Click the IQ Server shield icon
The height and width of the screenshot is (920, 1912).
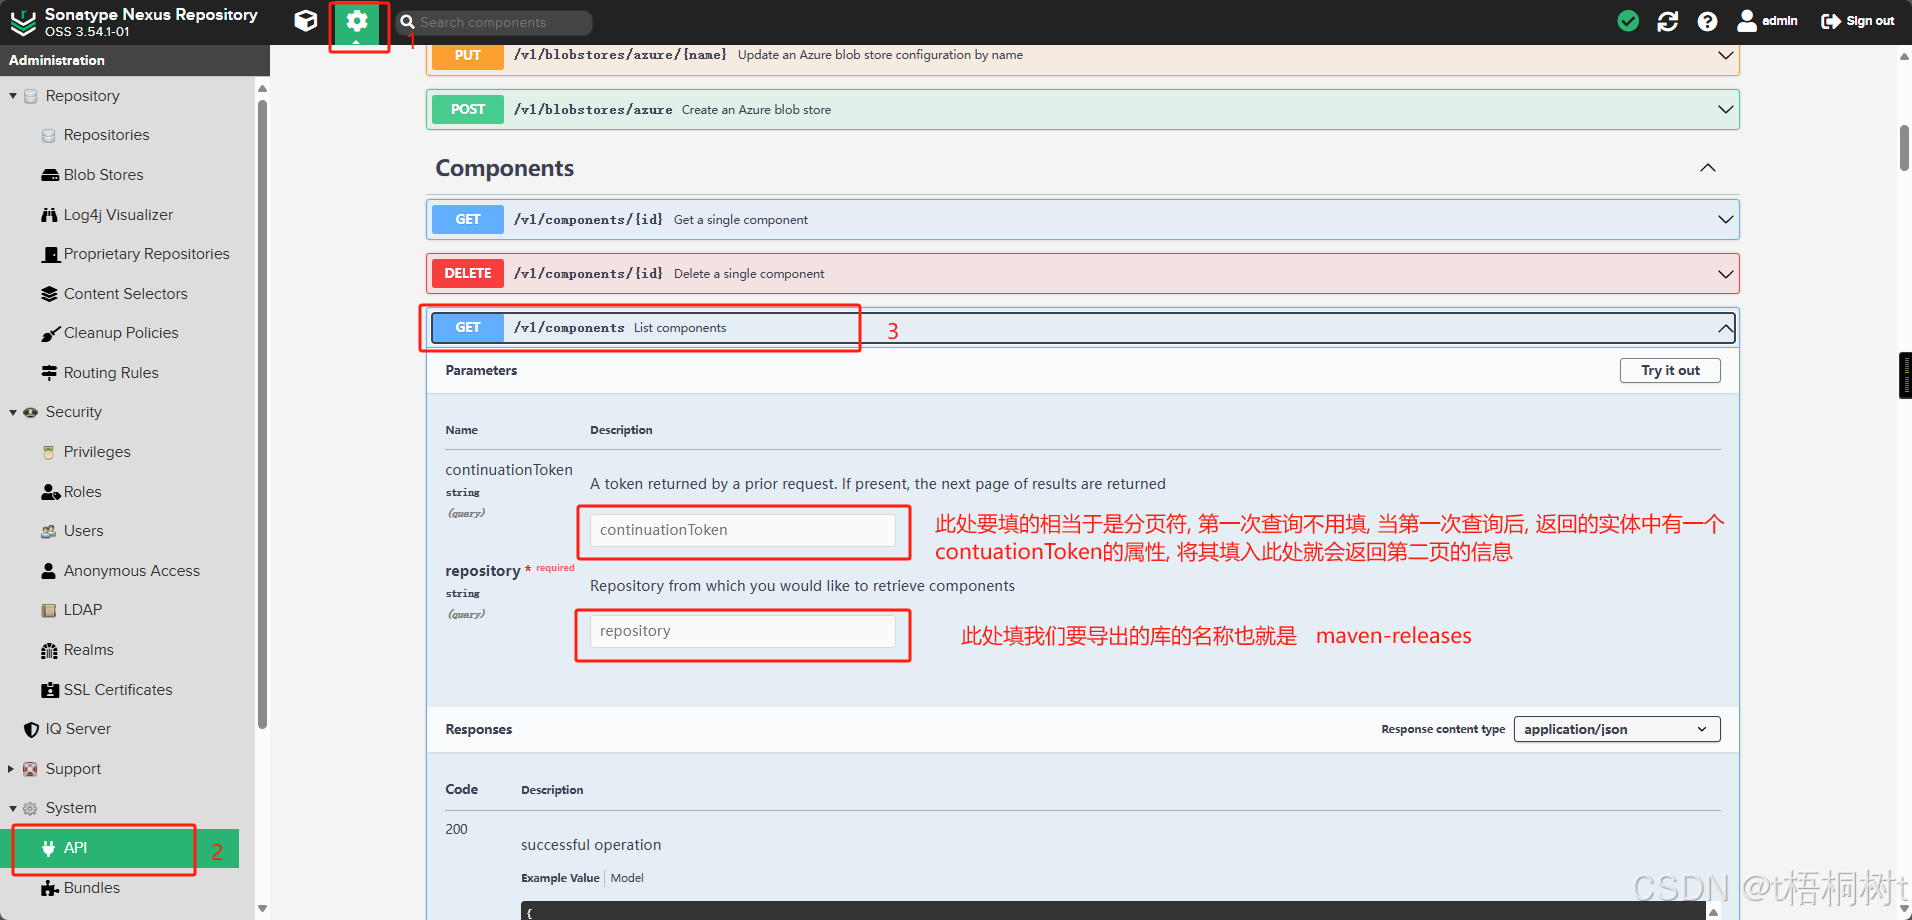pyautogui.click(x=31, y=729)
